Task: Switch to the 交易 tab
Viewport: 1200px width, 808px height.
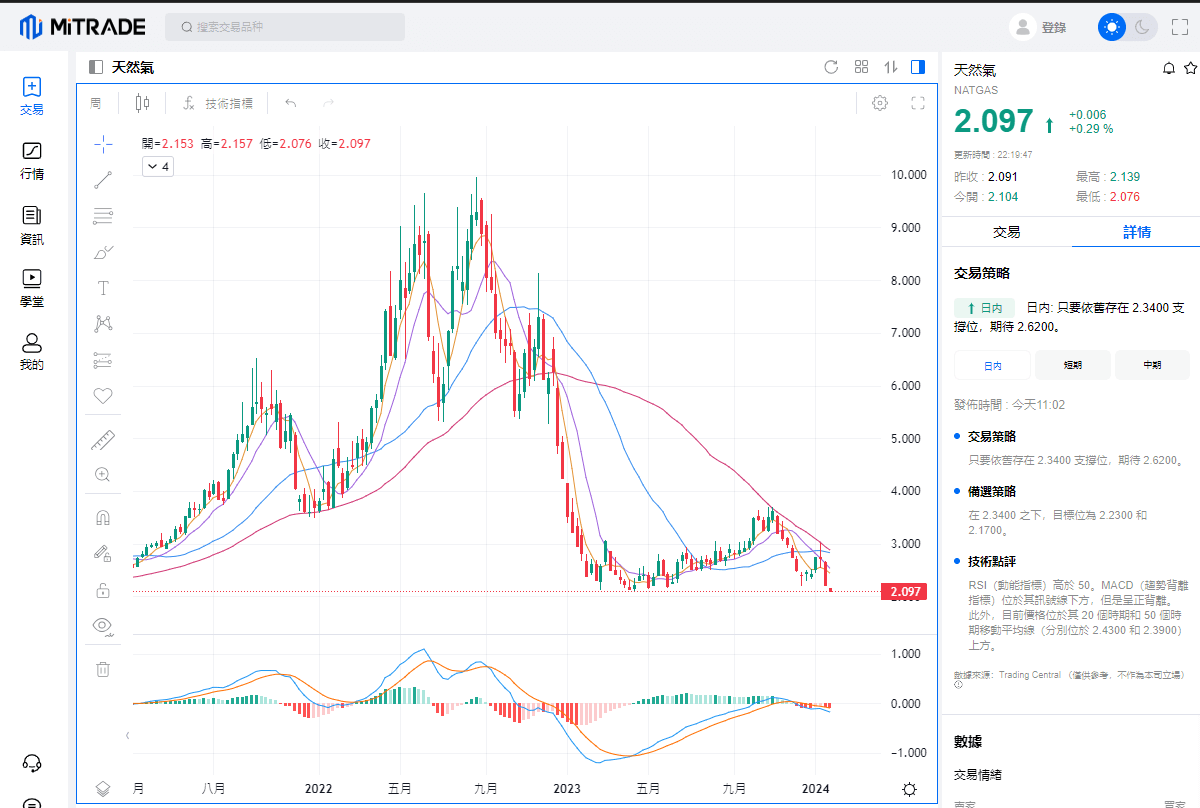Action: tap(1006, 232)
